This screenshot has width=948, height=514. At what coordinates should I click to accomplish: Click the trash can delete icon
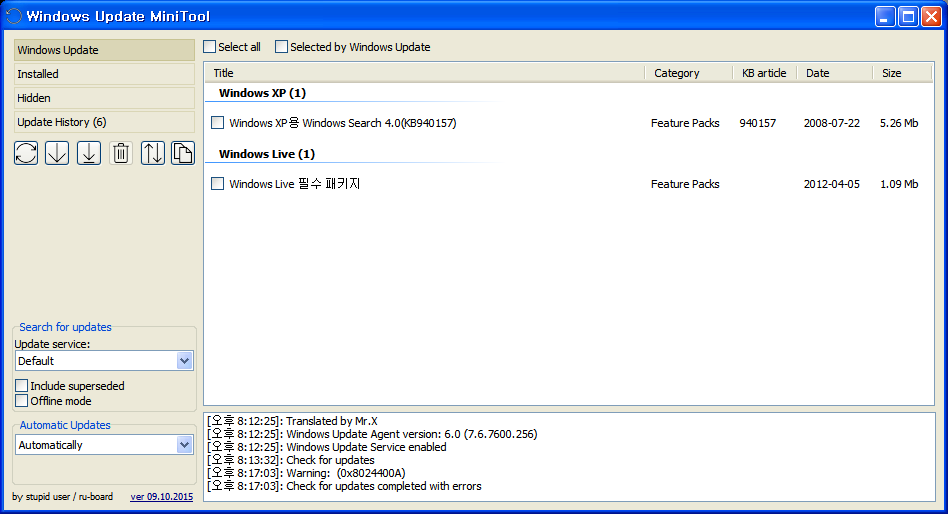[121, 153]
